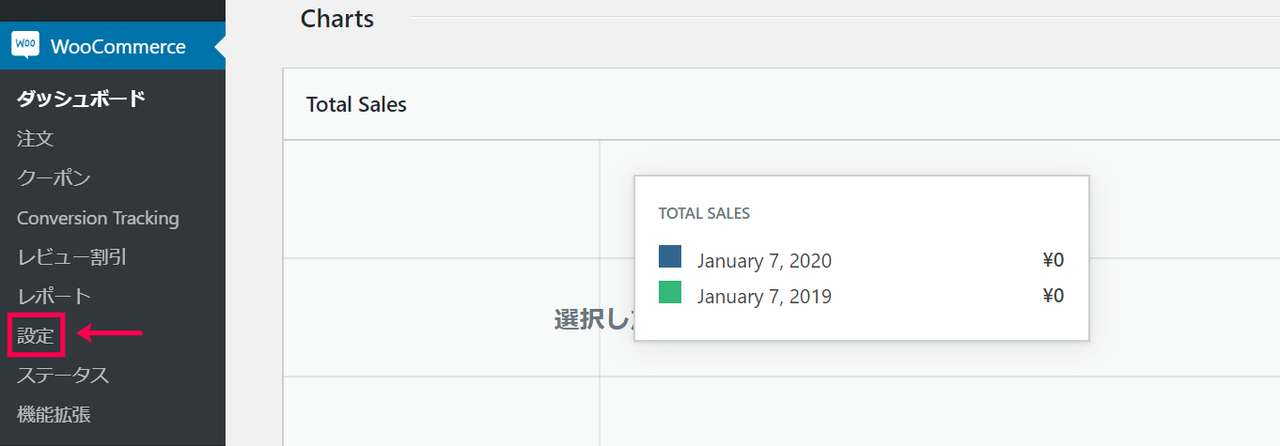
Task: Click the 選択し chart placeholder text
Action: 594,319
